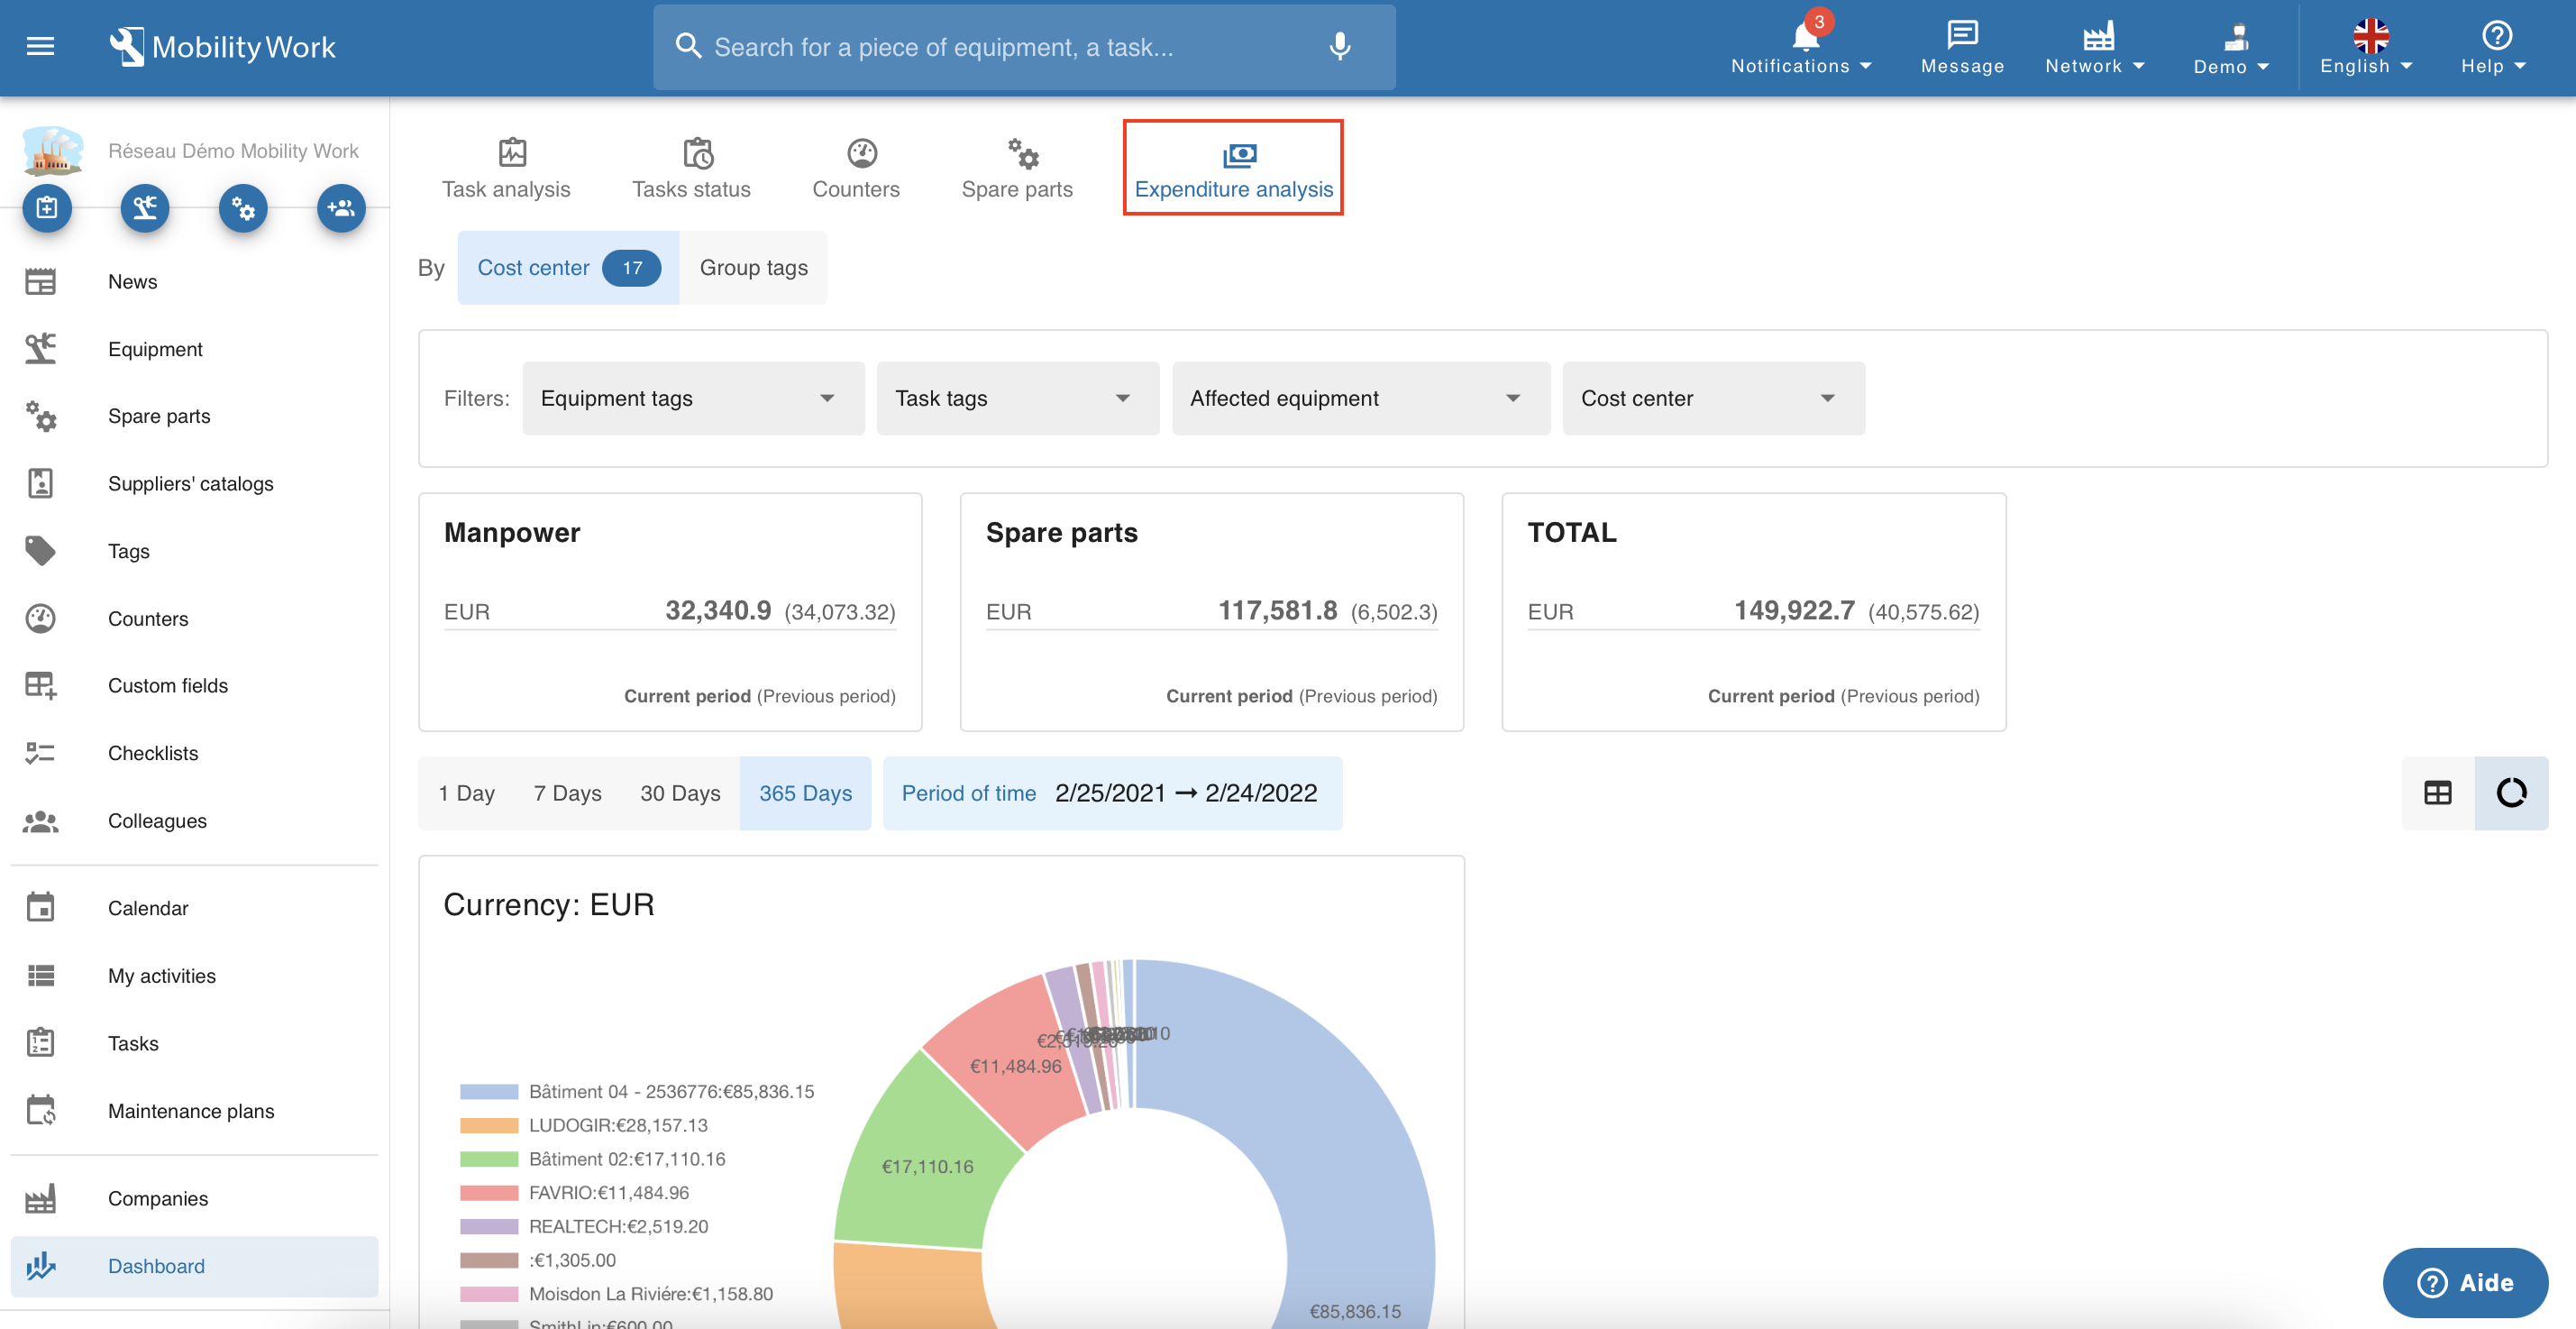Click the English flag icon
Screen dimensions: 2576x1329
[x=2371, y=35]
